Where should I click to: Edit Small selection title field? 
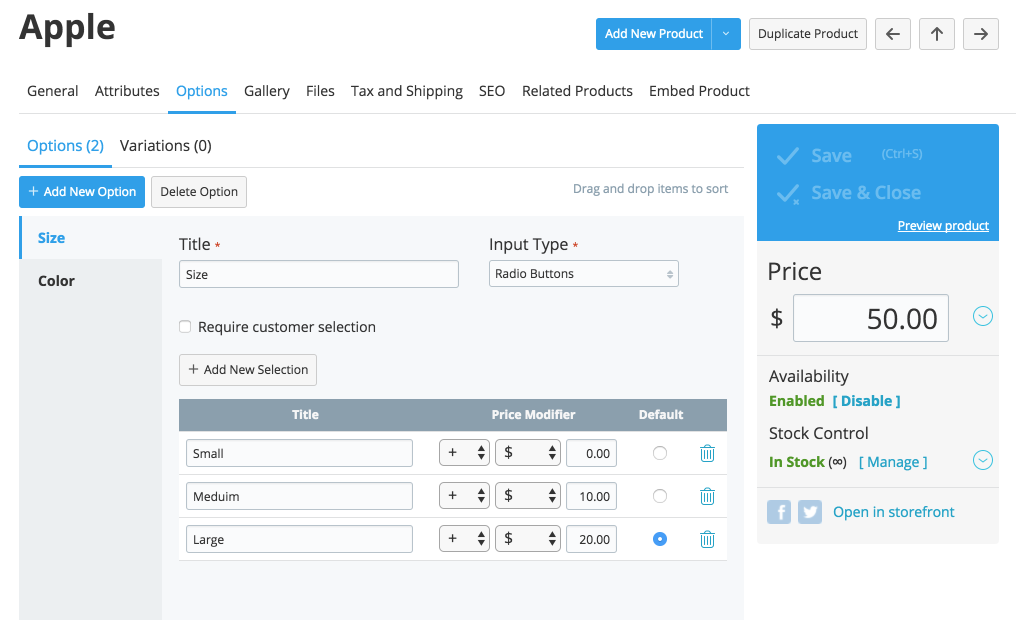tap(299, 453)
